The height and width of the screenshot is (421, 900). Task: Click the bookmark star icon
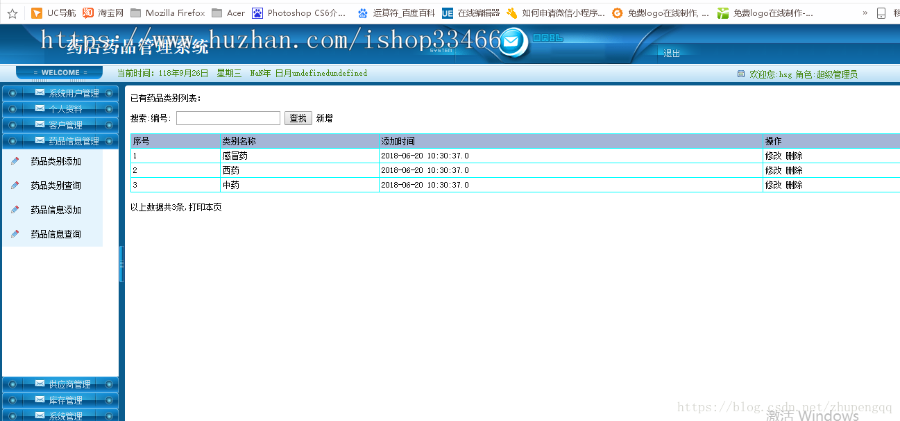[x=12, y=13]
